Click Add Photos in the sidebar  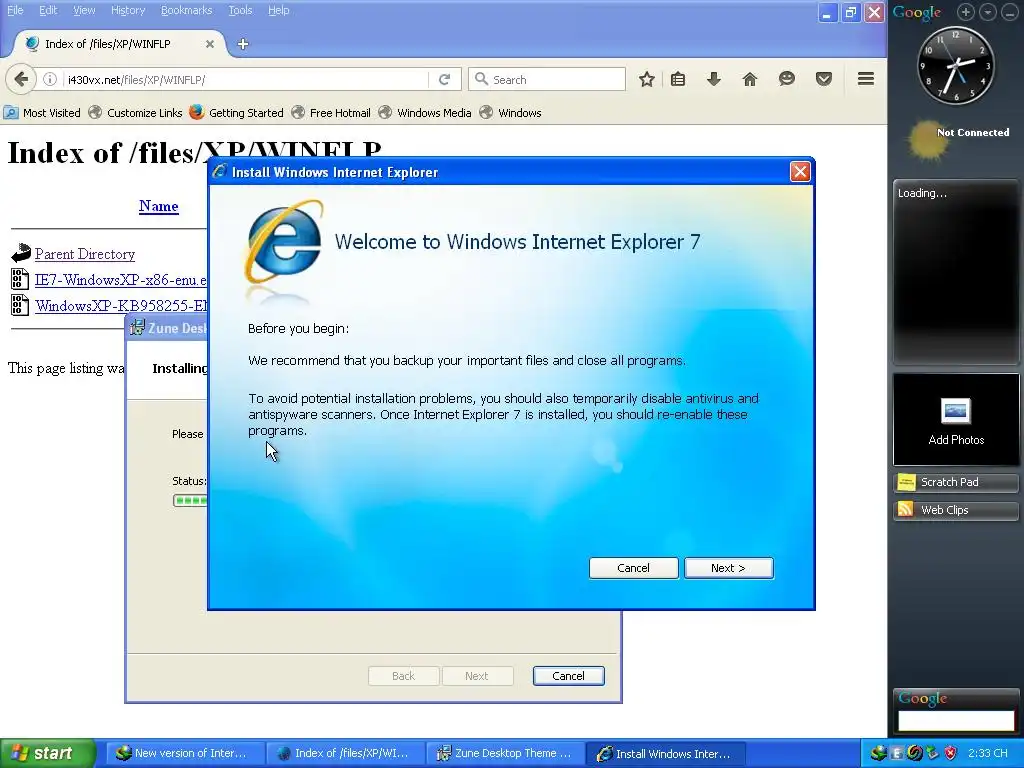coord(956,420)
